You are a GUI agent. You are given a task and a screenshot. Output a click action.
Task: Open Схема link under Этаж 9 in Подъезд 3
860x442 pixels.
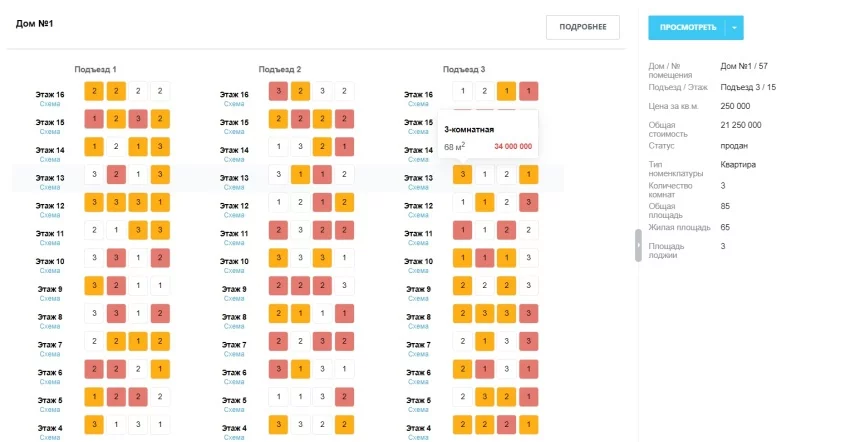tap(418, 298)
